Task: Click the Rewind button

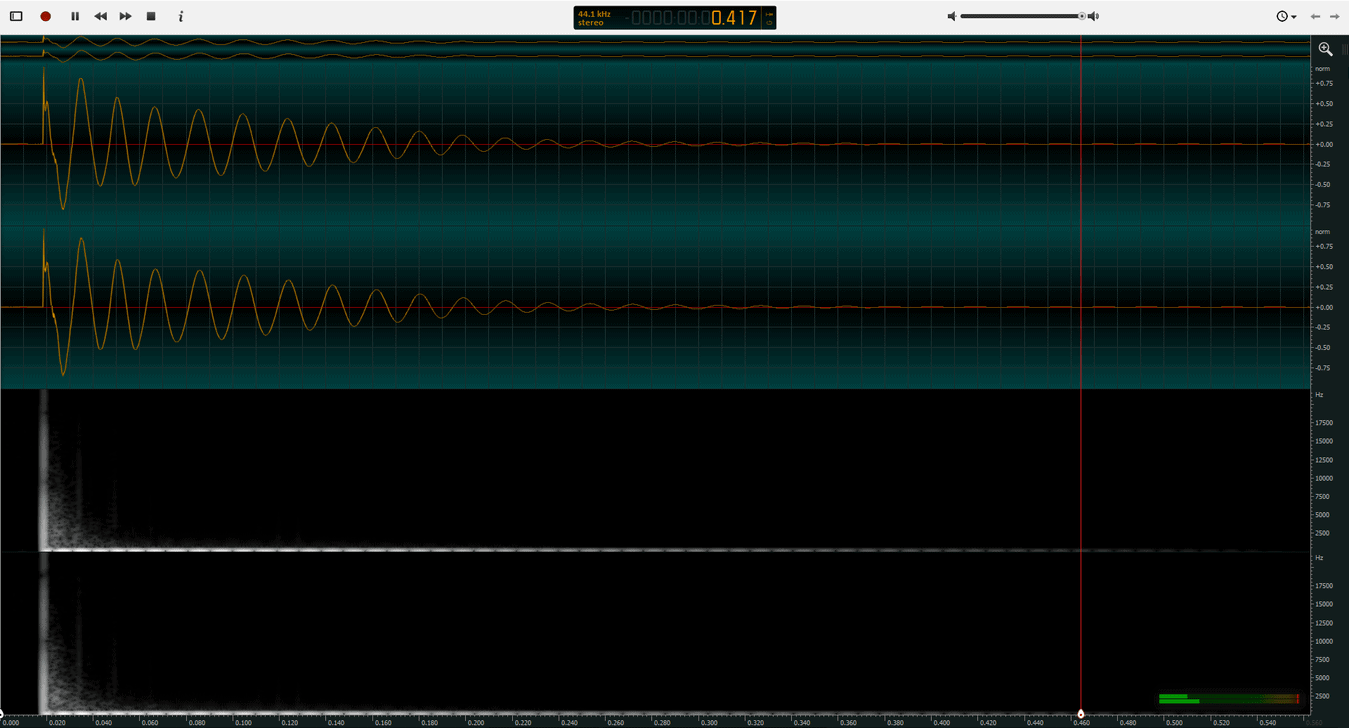Action: (100, 16)
